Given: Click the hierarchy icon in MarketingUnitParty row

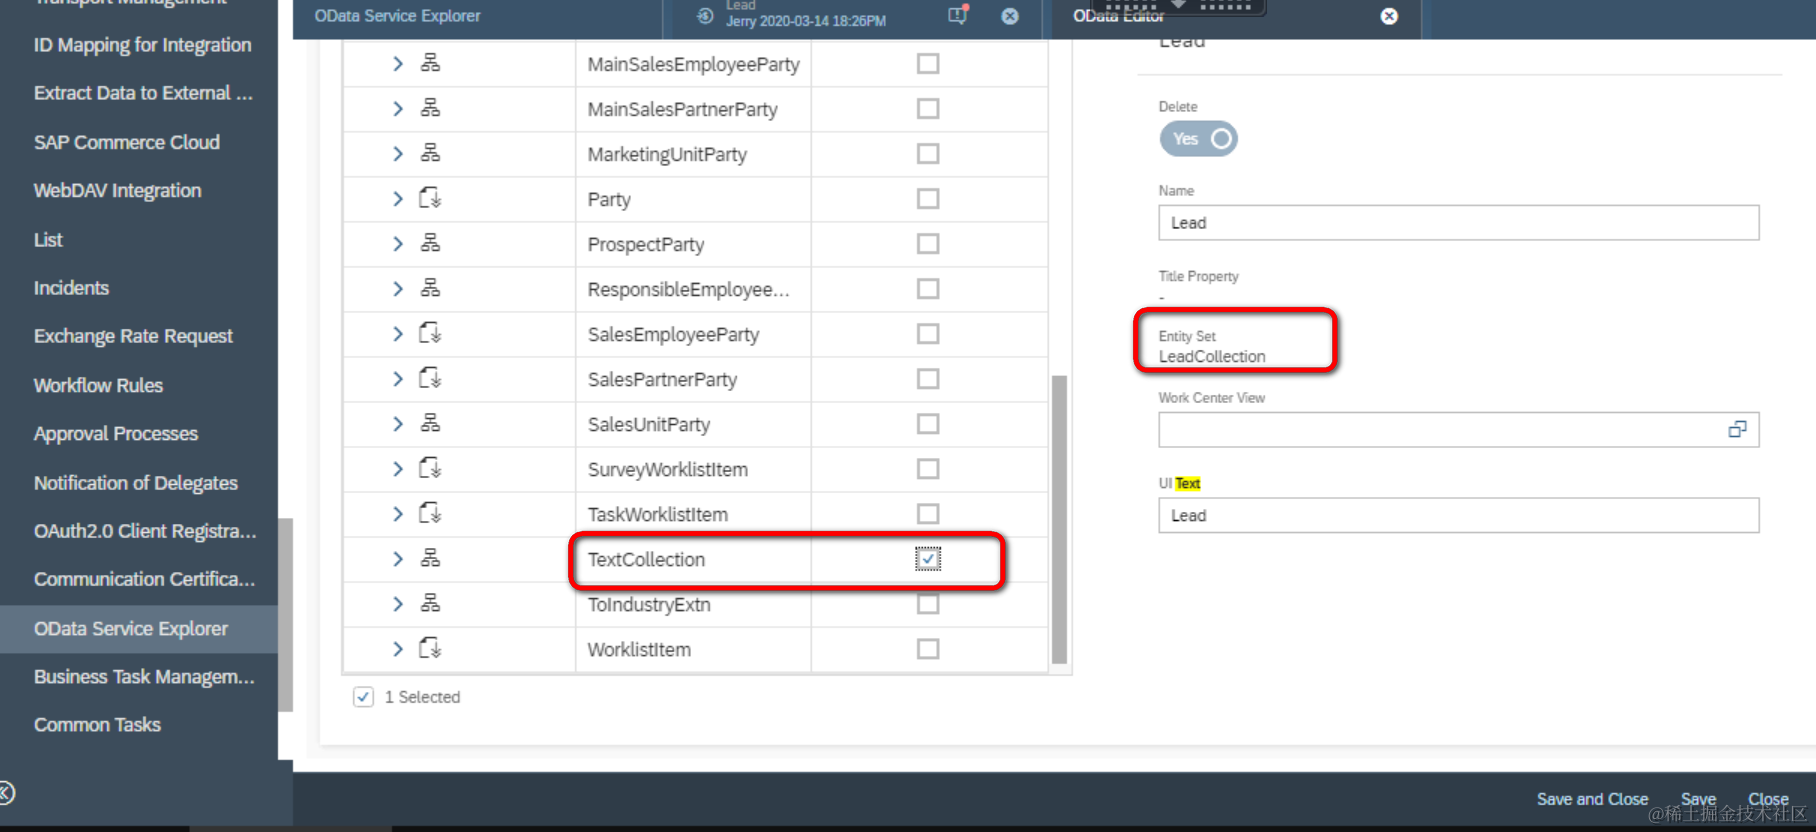Looking at the screenshot, I should [x=430, y=153].
